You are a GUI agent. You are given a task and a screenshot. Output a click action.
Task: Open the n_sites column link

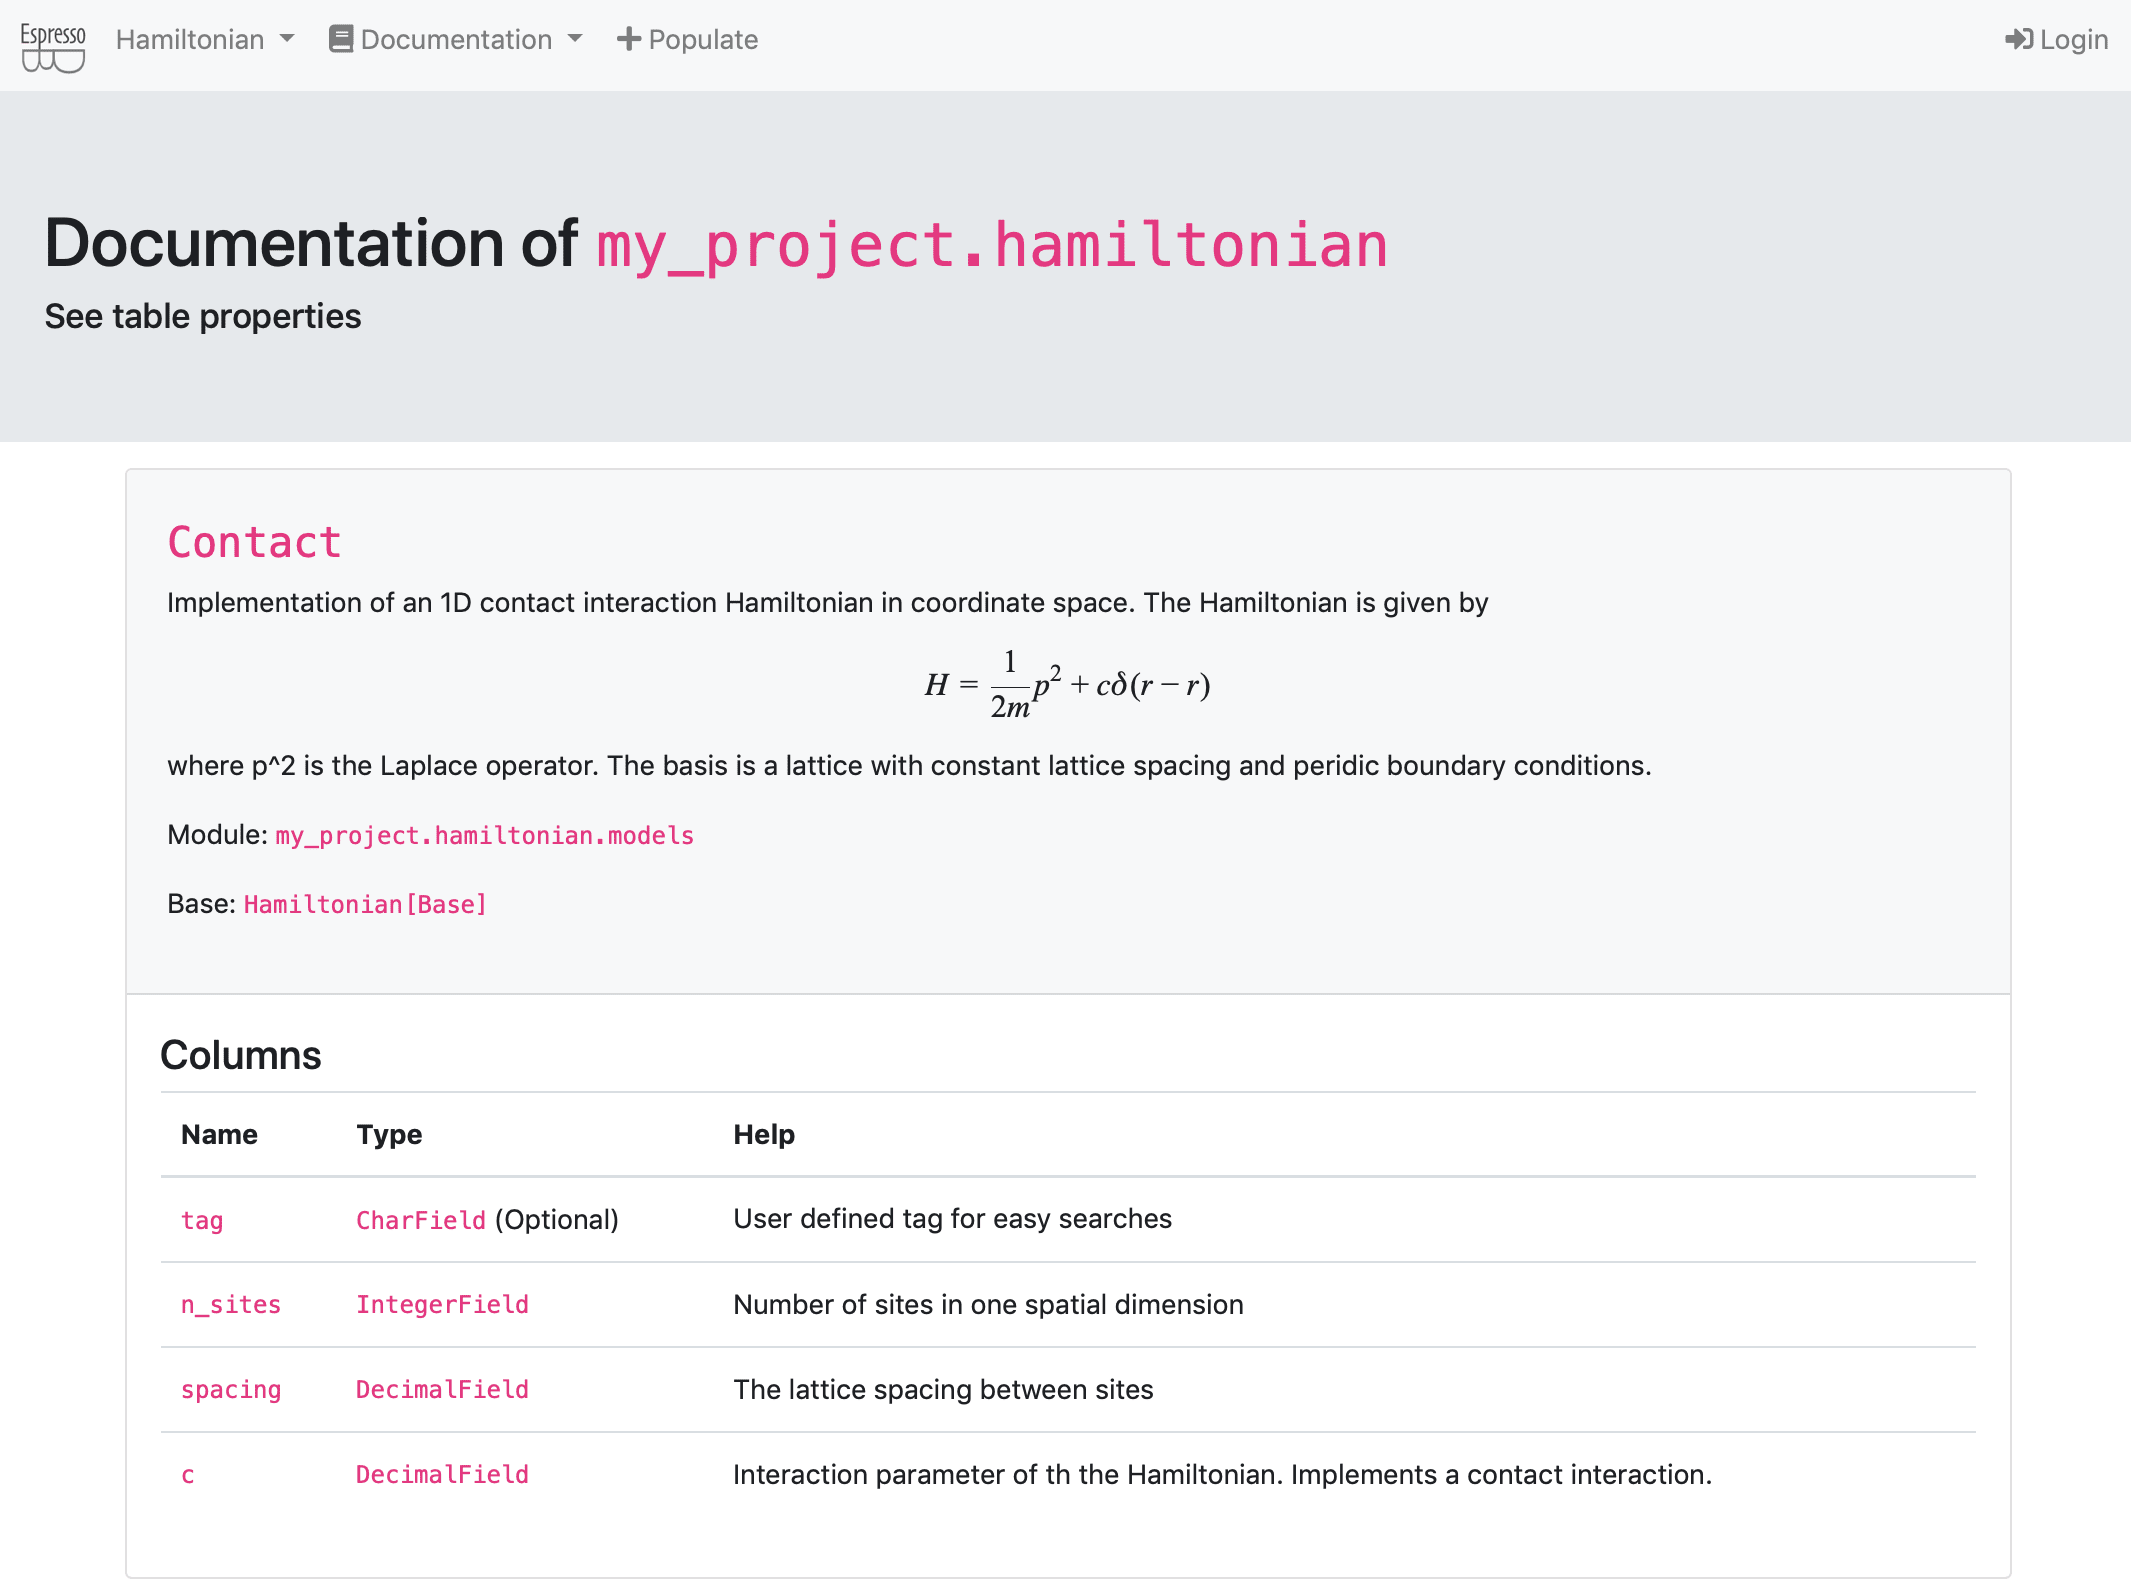tap(231, 1304)
